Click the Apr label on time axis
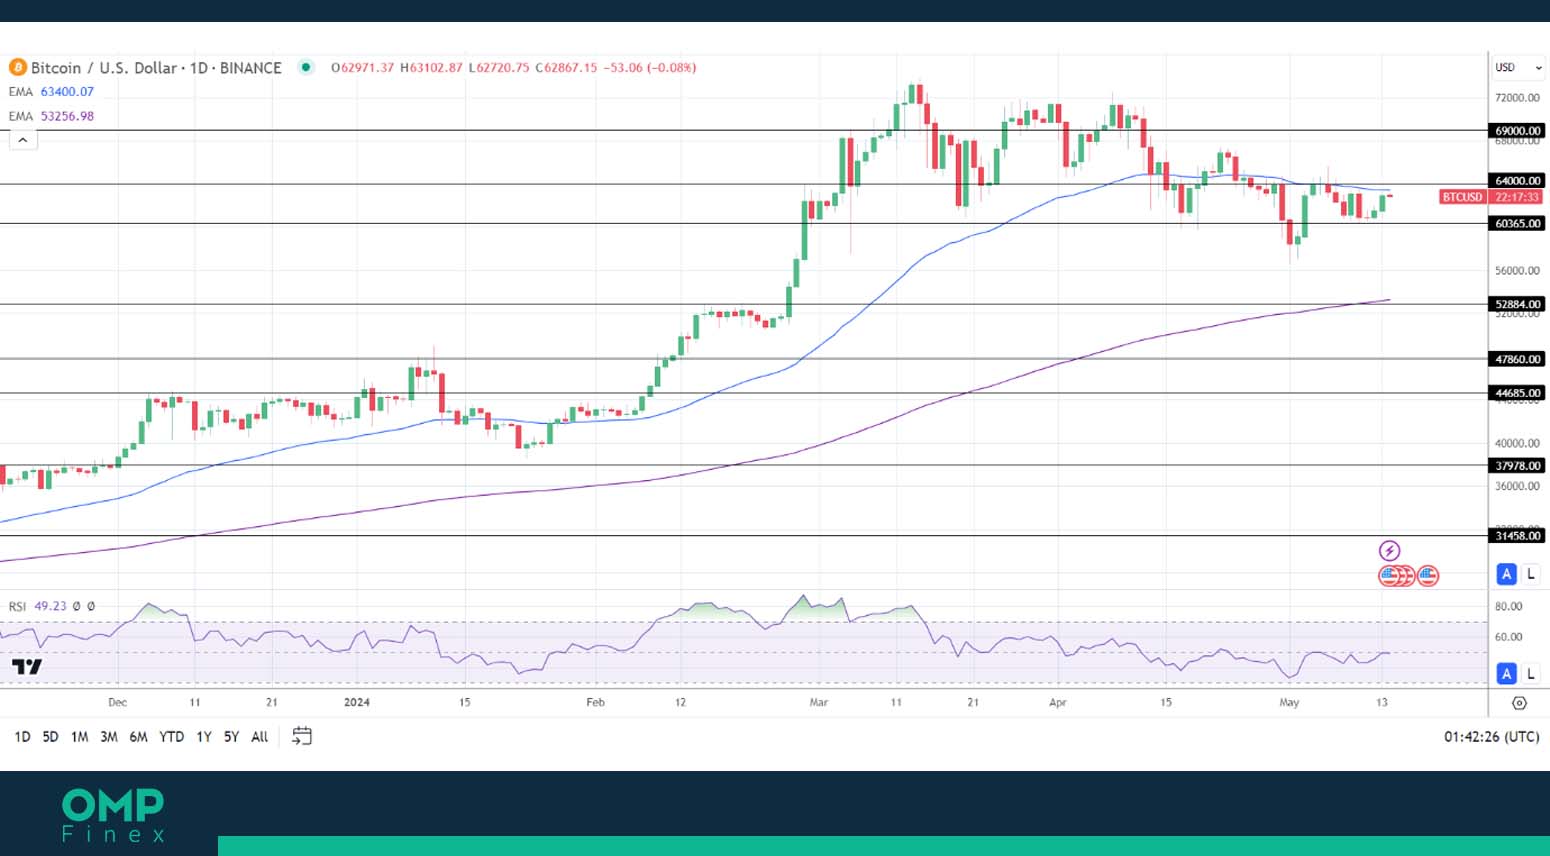The width and height of the screenshot is (1550, 856). 1058,702
